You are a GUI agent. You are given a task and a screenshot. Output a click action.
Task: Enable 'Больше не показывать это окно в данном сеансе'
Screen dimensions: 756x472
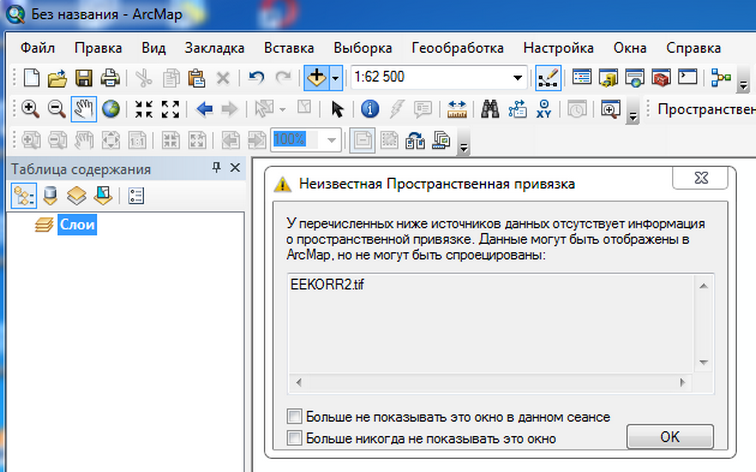(x=294, y=416)
